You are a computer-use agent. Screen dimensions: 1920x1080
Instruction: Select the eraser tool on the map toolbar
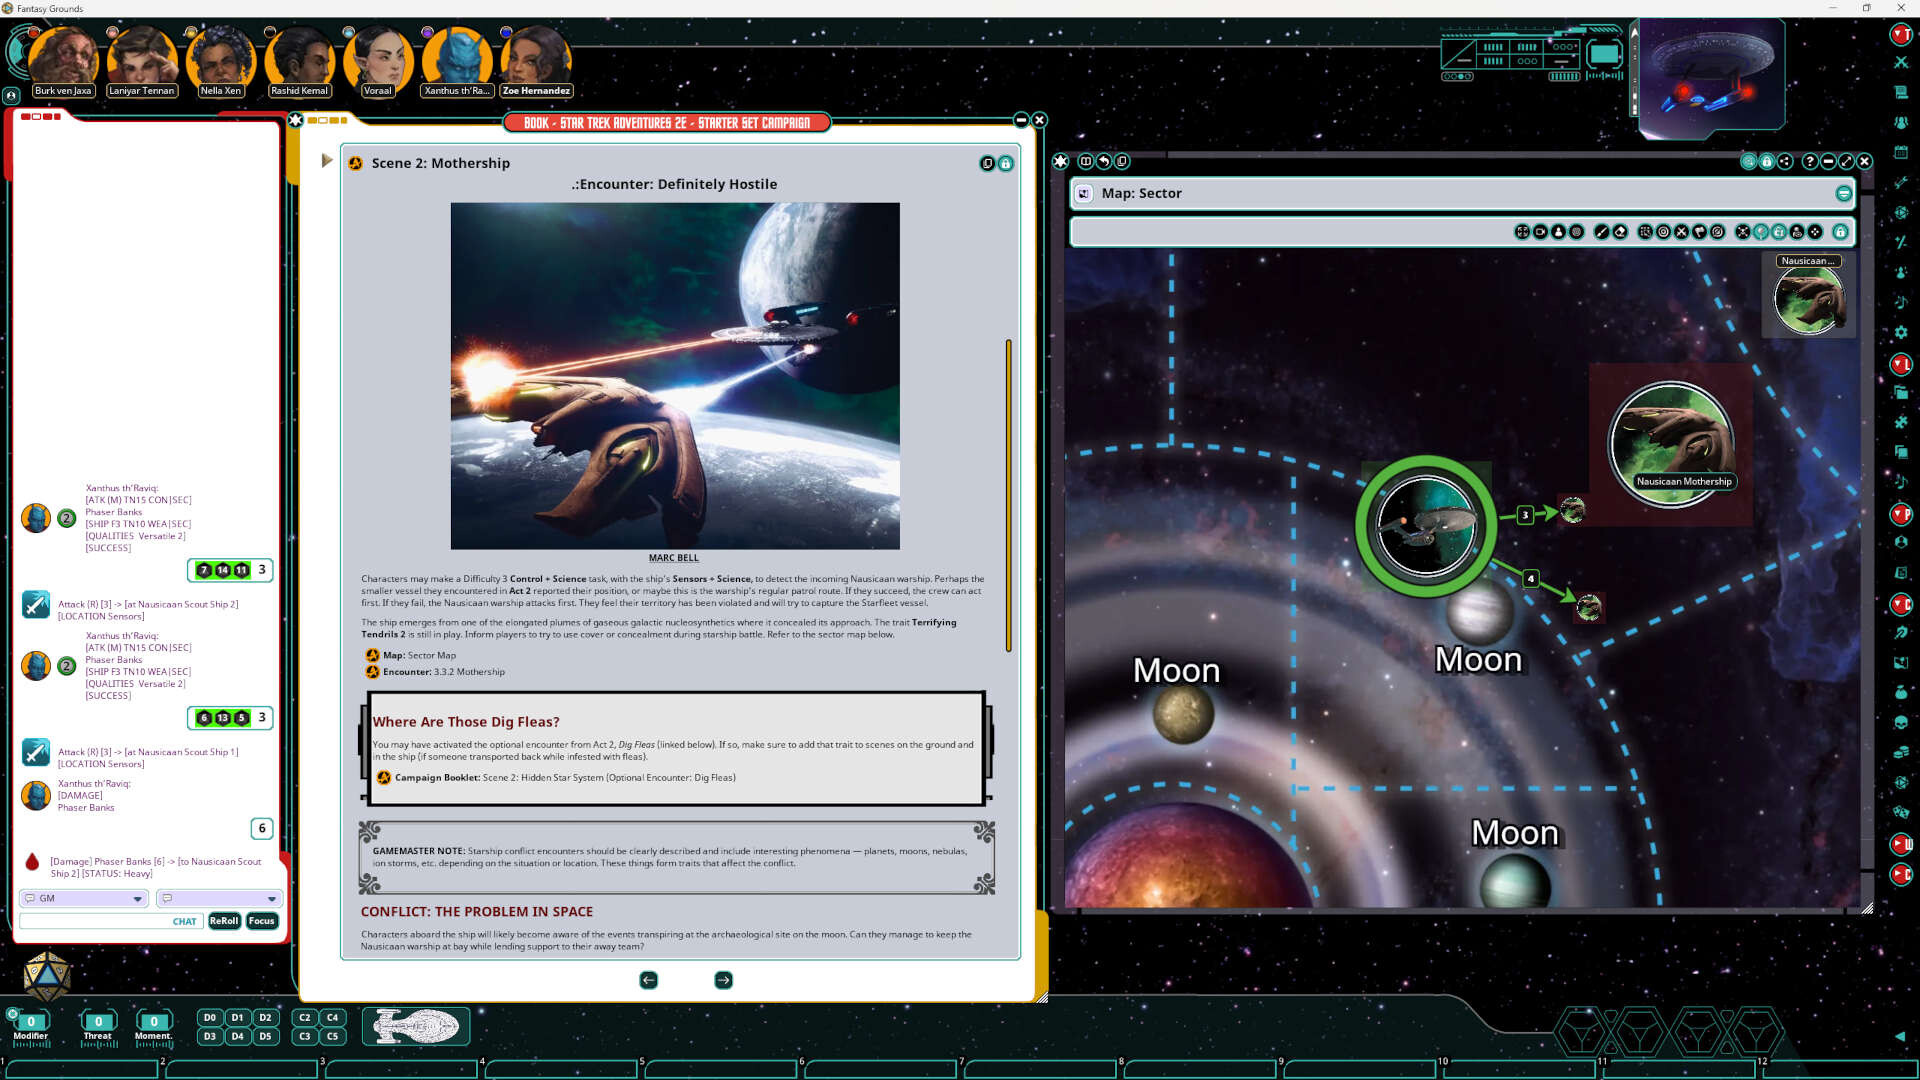point(1620,232)
